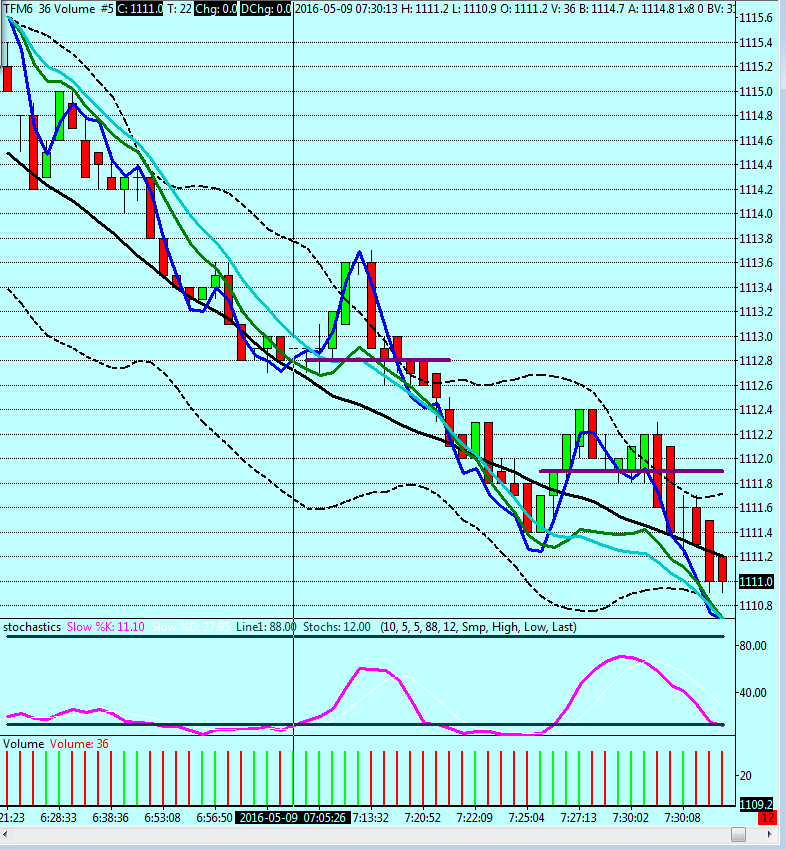
Task: Click the 'Volume' study name label
Action: point(23,744)
